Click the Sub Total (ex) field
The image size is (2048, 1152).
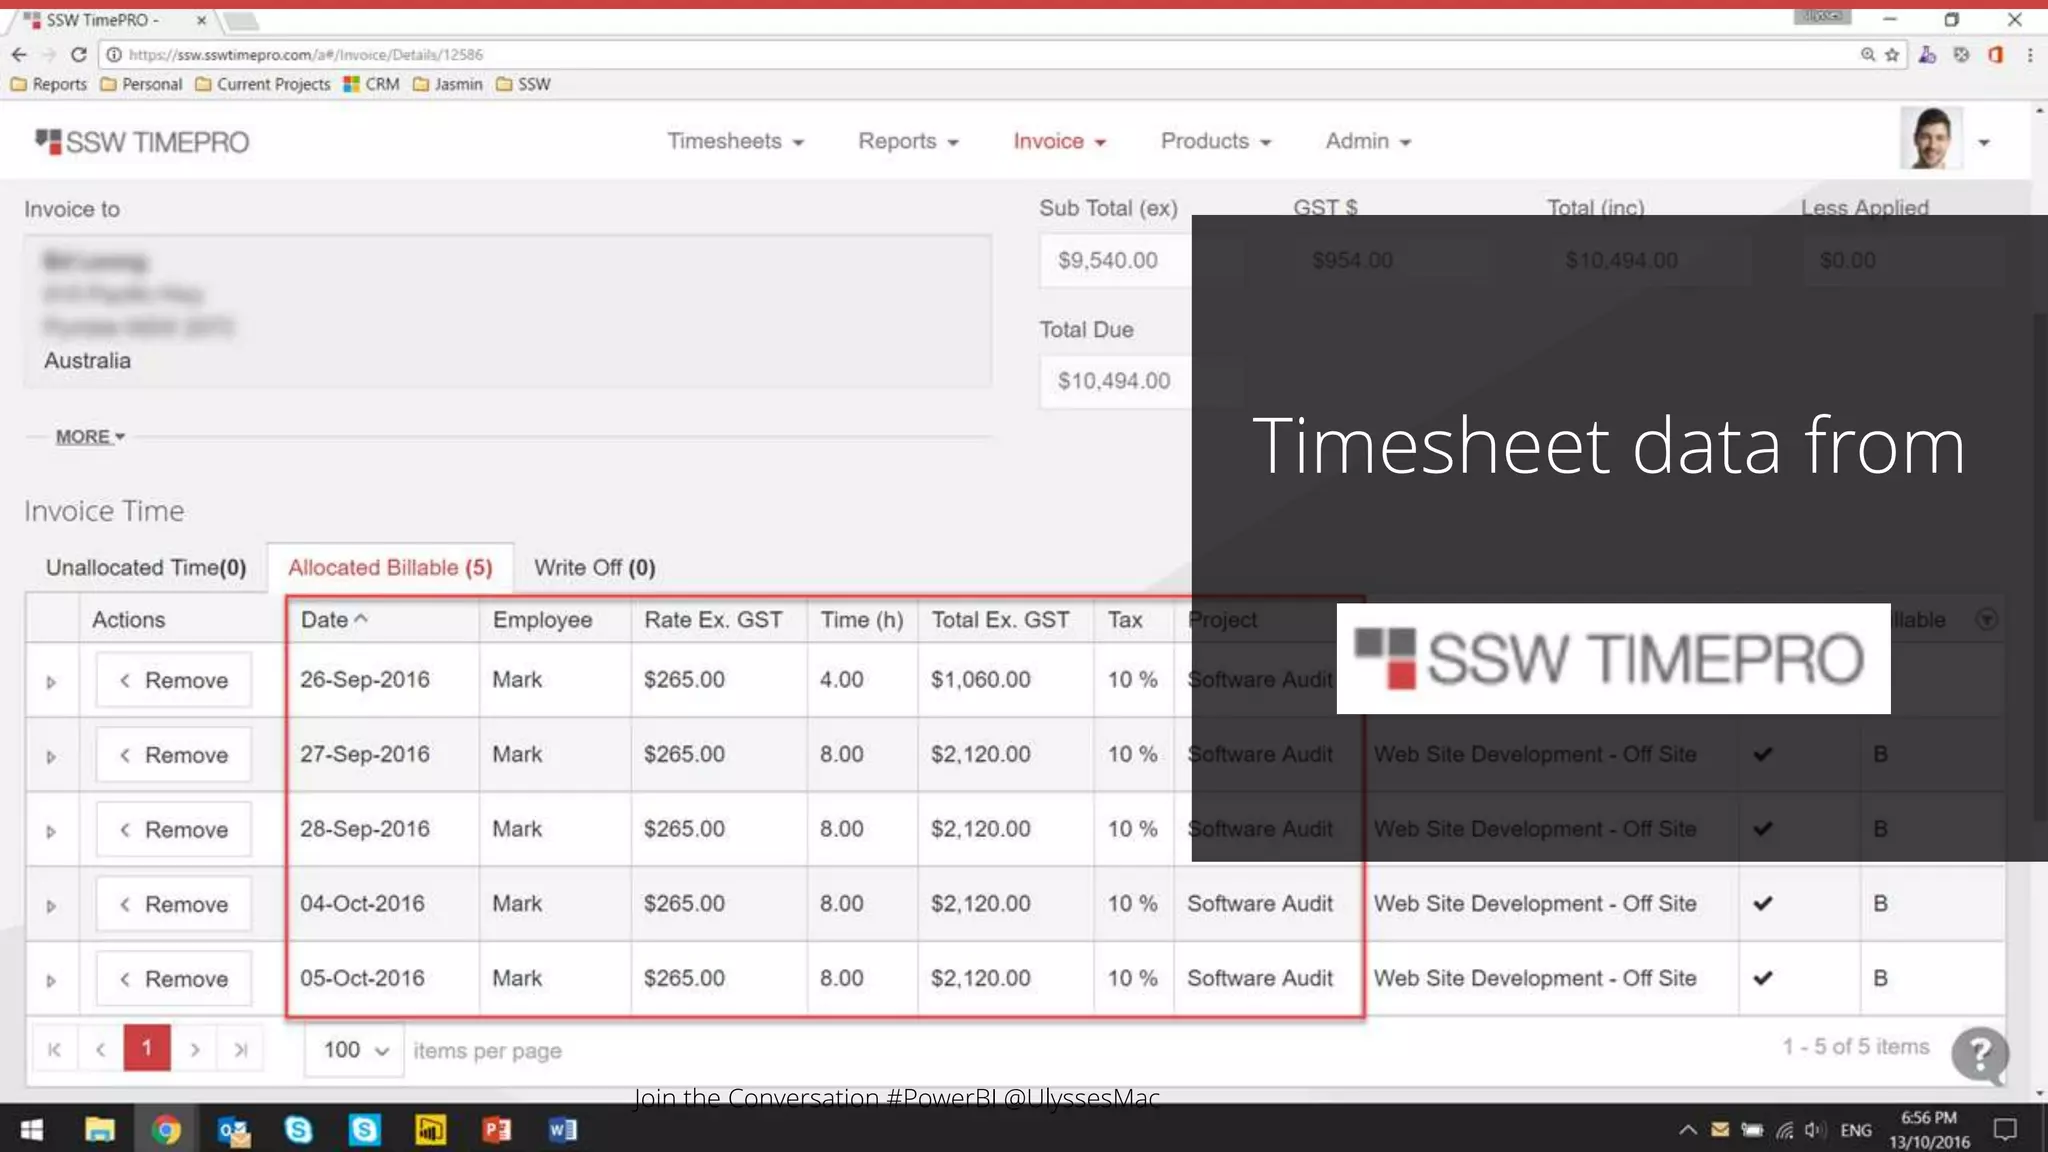1115,261
